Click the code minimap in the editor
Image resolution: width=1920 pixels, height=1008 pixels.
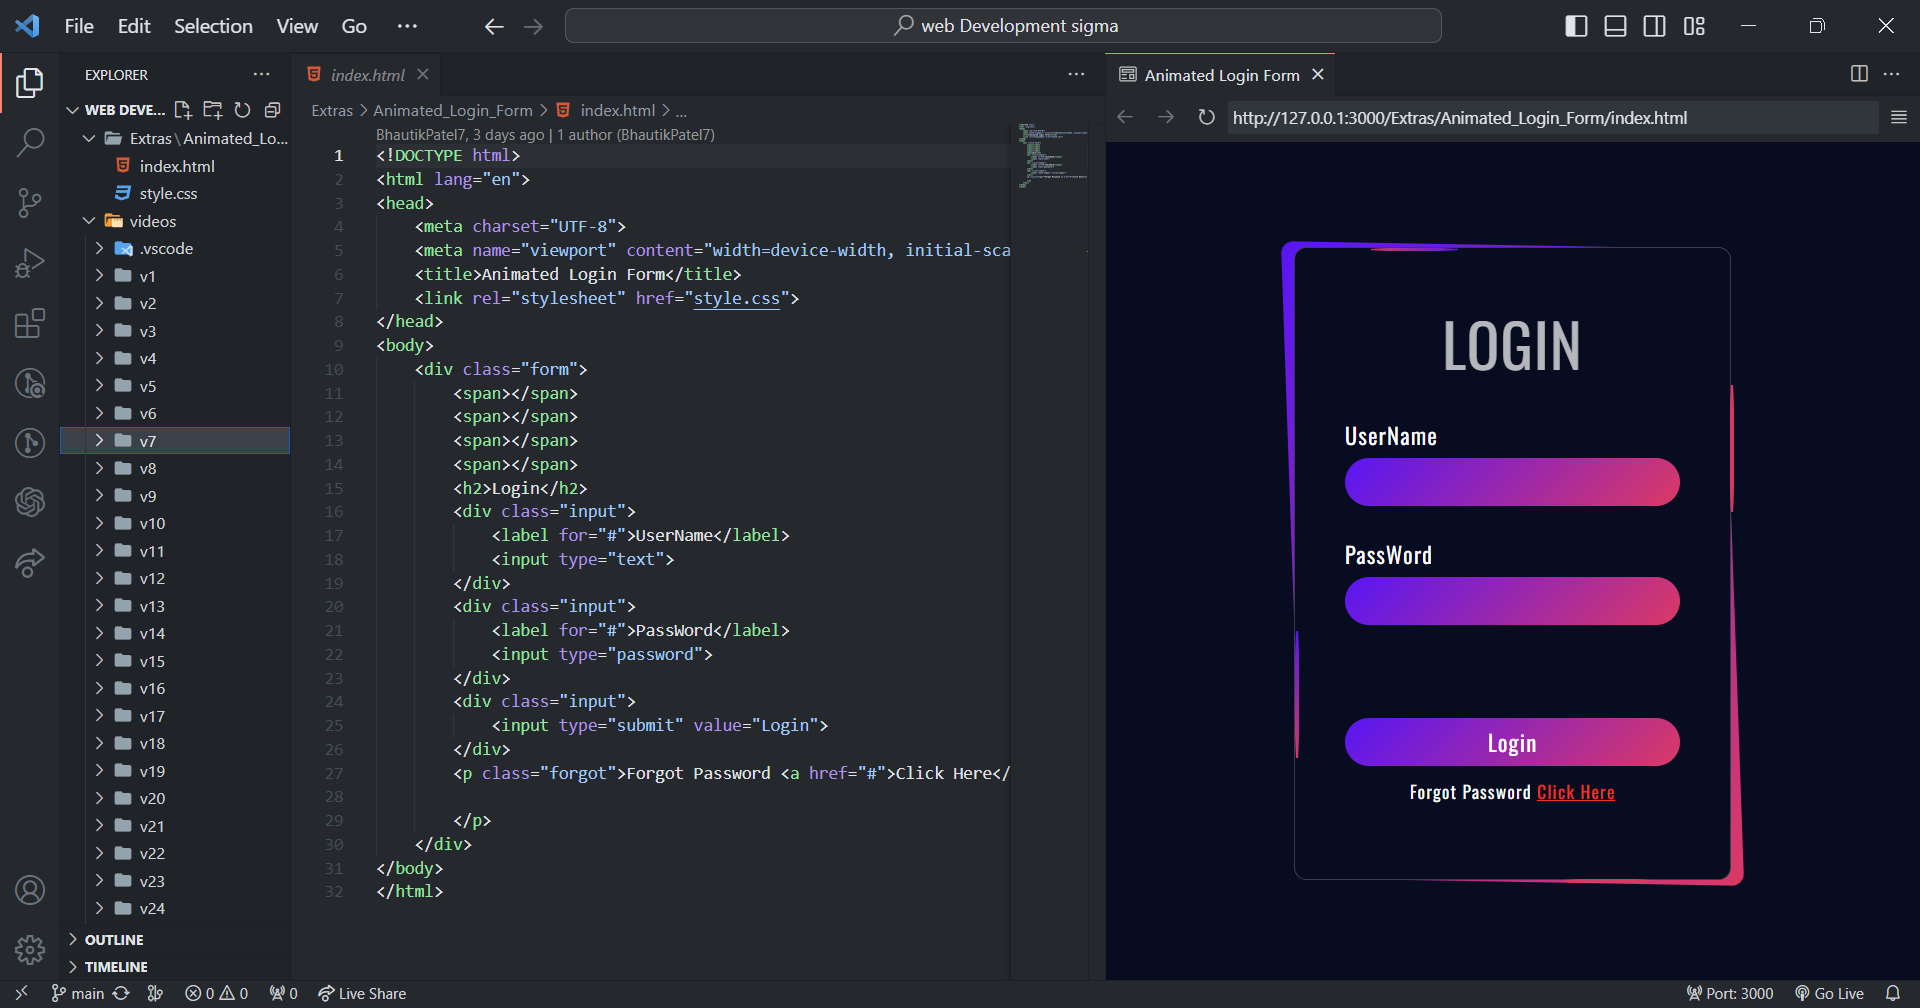coord(1050,155)
